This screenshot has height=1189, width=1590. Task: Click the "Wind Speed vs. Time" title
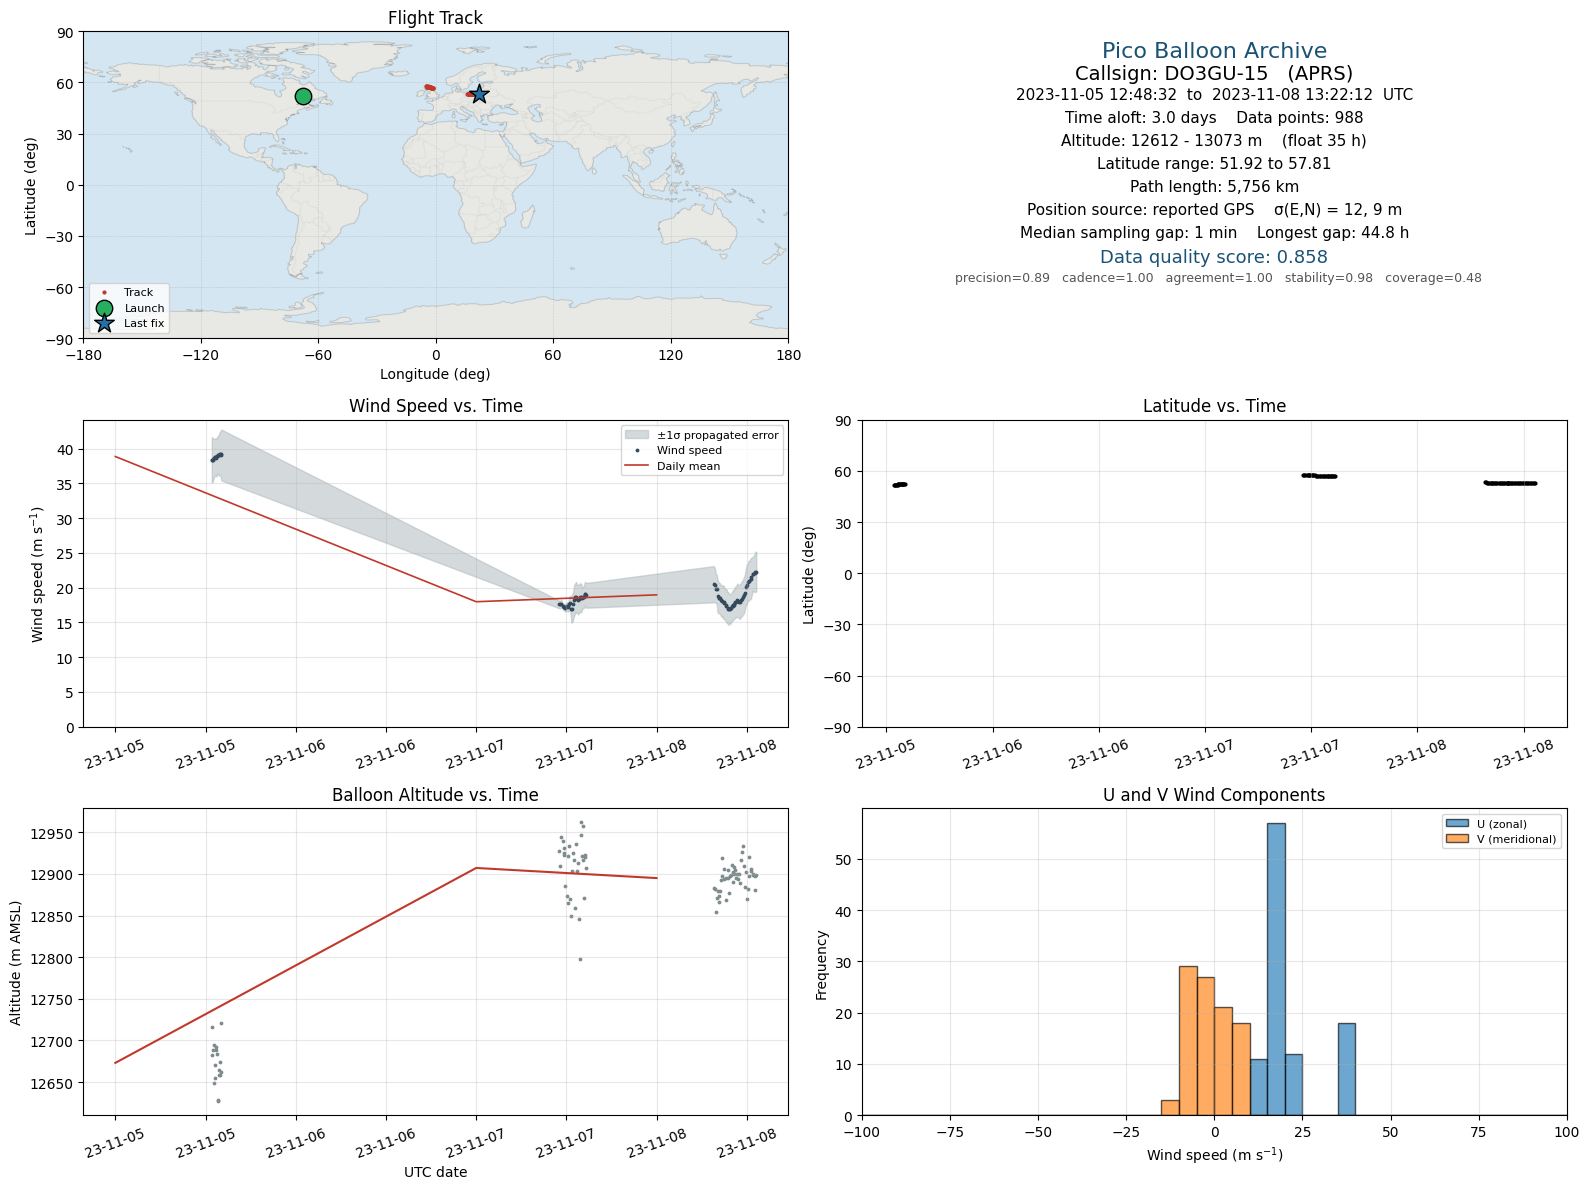tap(435, 406)
